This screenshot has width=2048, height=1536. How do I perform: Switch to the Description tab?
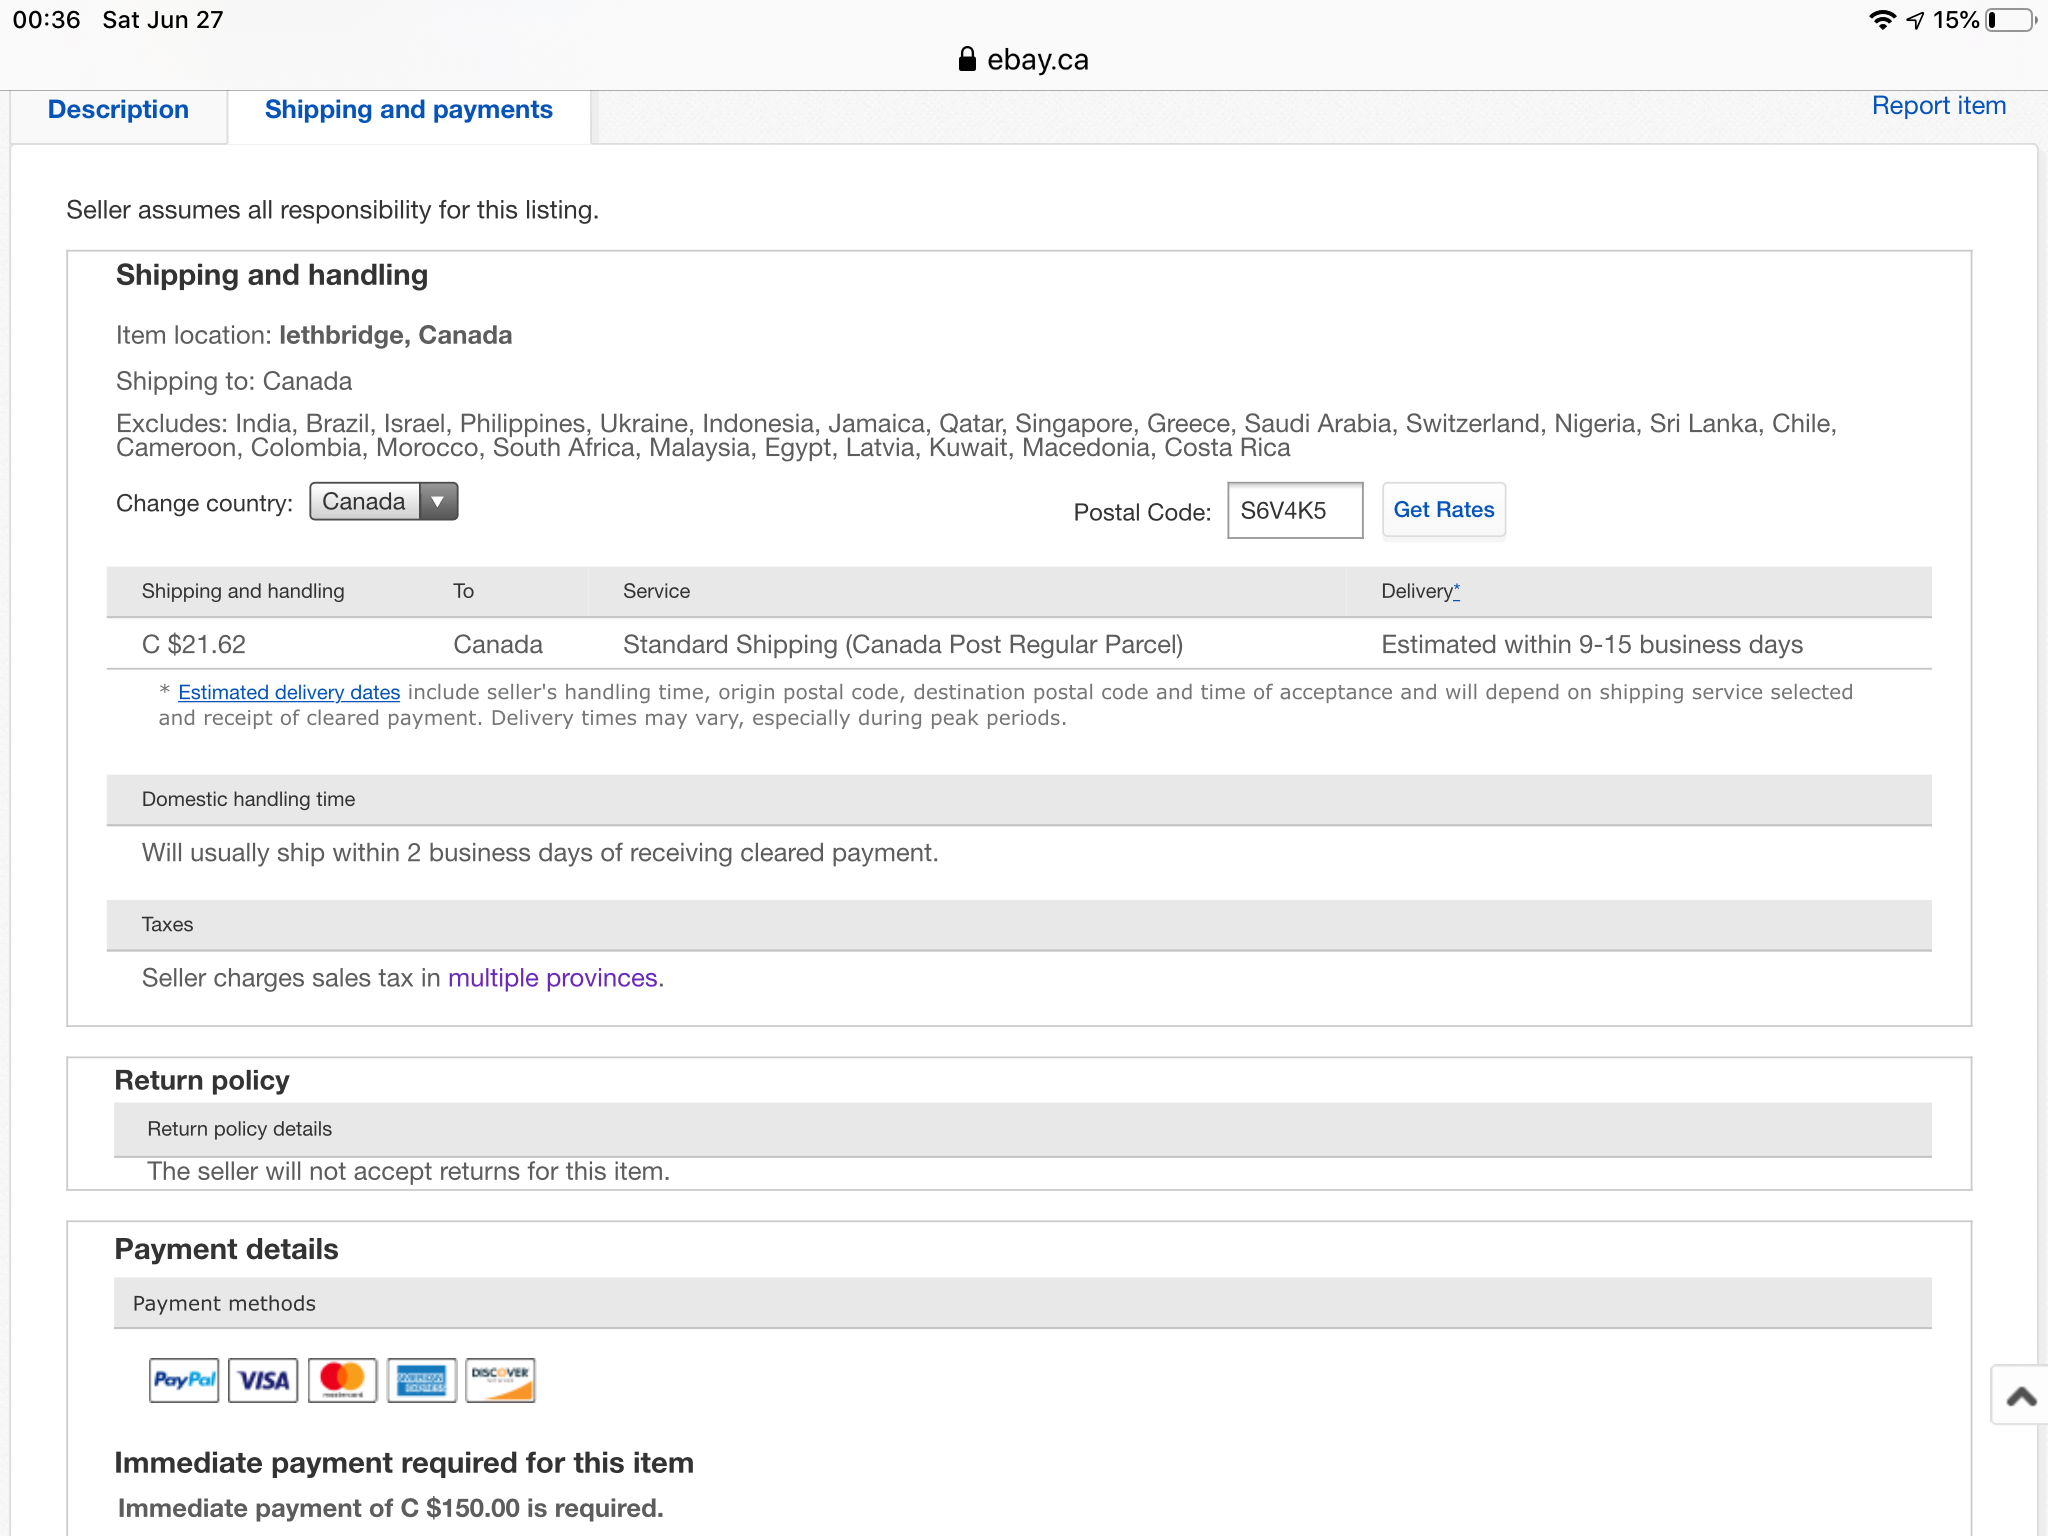[118, 110]
